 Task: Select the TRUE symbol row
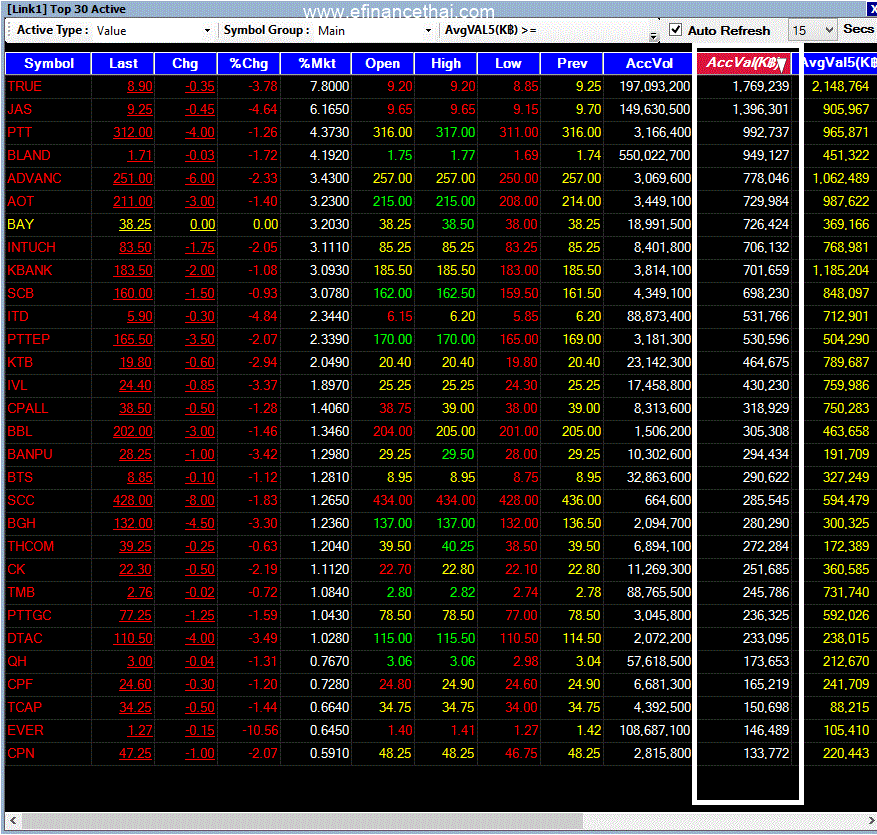pyautogui.click(x=25, y=86)
